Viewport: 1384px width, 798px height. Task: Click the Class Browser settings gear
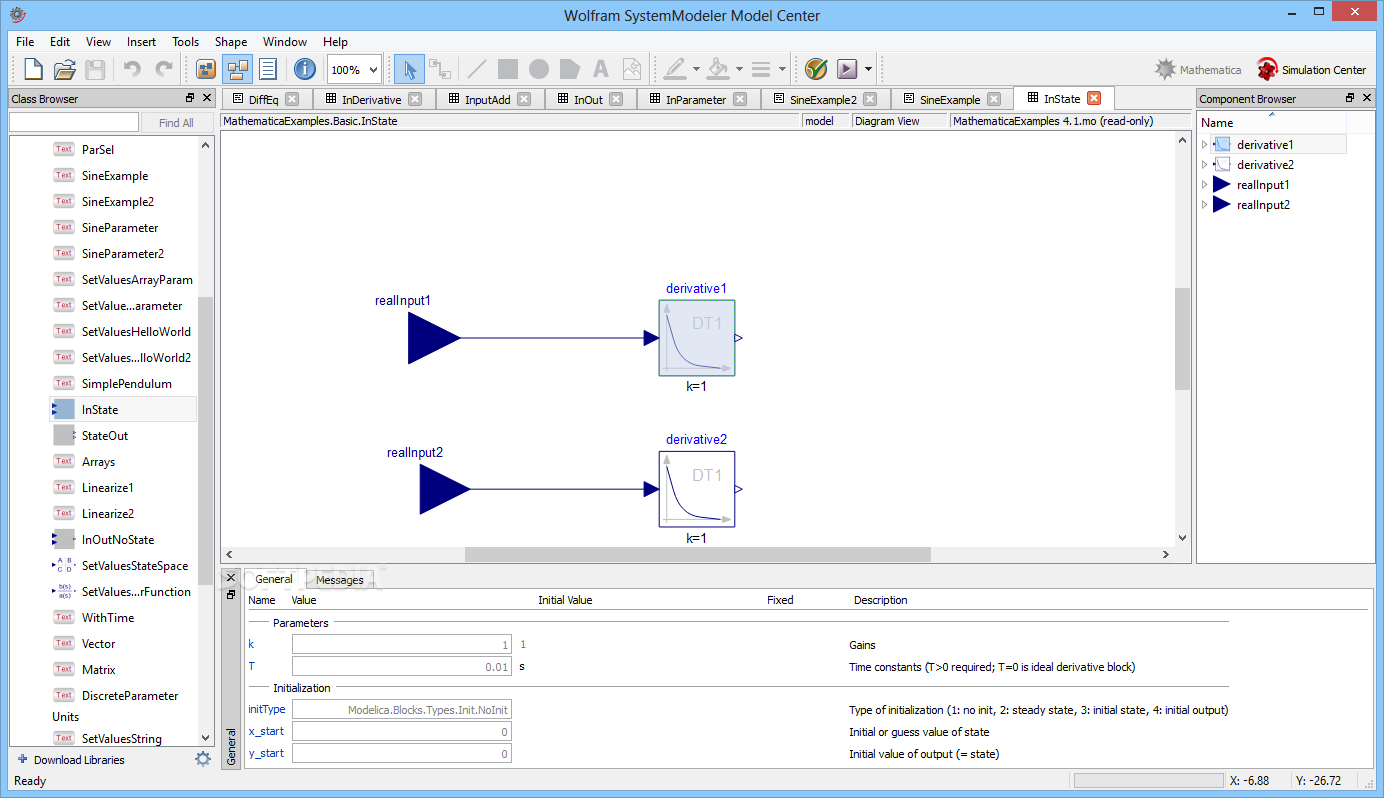click(x=203, y=759)
